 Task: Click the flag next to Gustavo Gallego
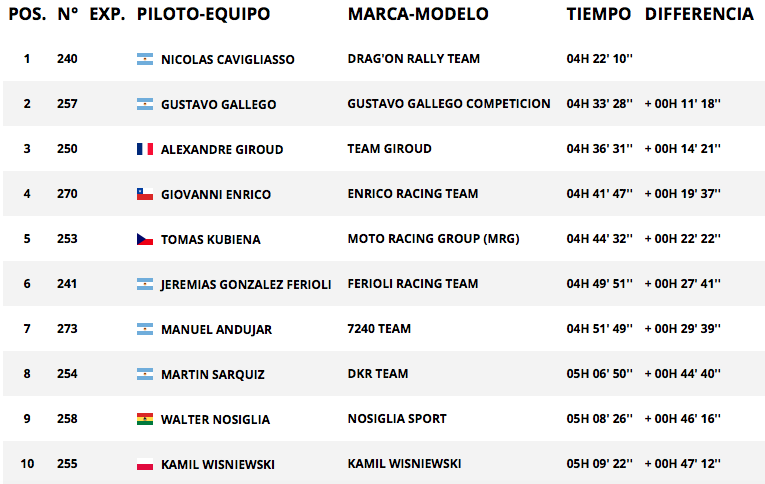click(x=145, y=104)
